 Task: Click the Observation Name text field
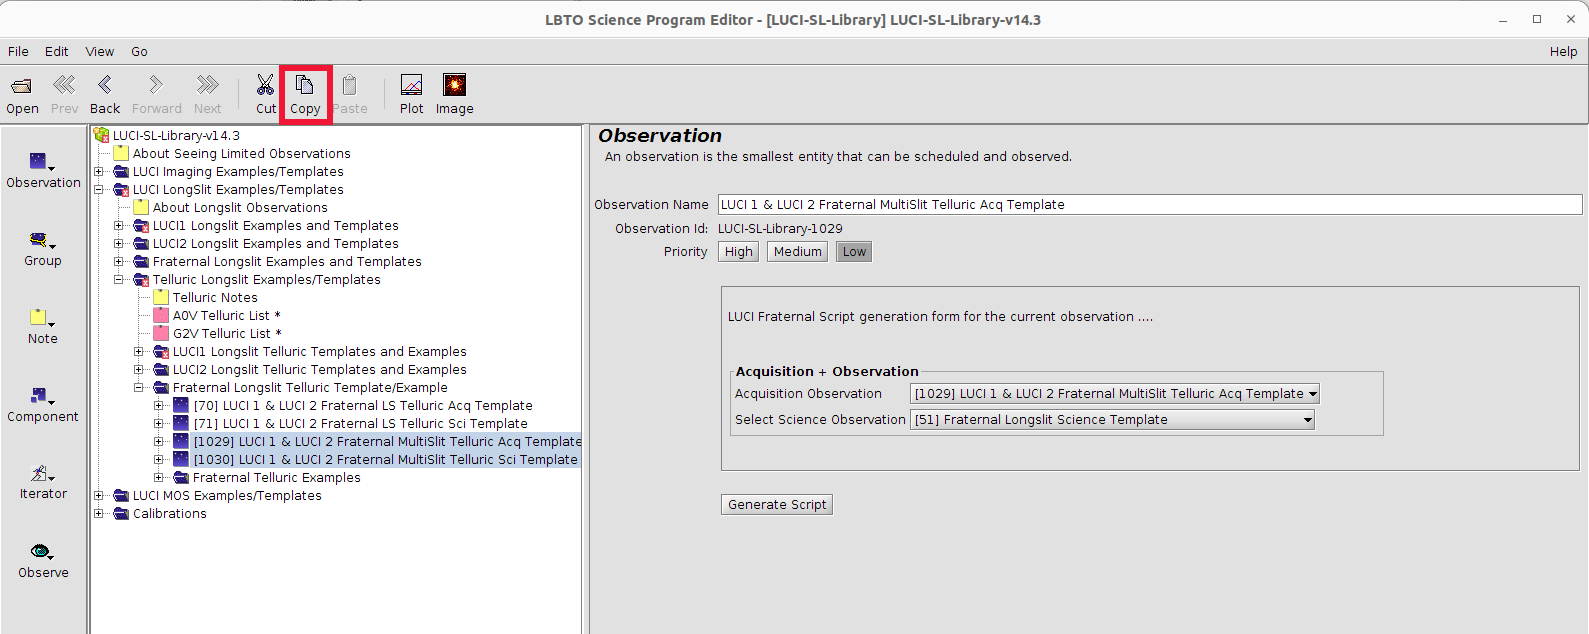coord(1149,205)
